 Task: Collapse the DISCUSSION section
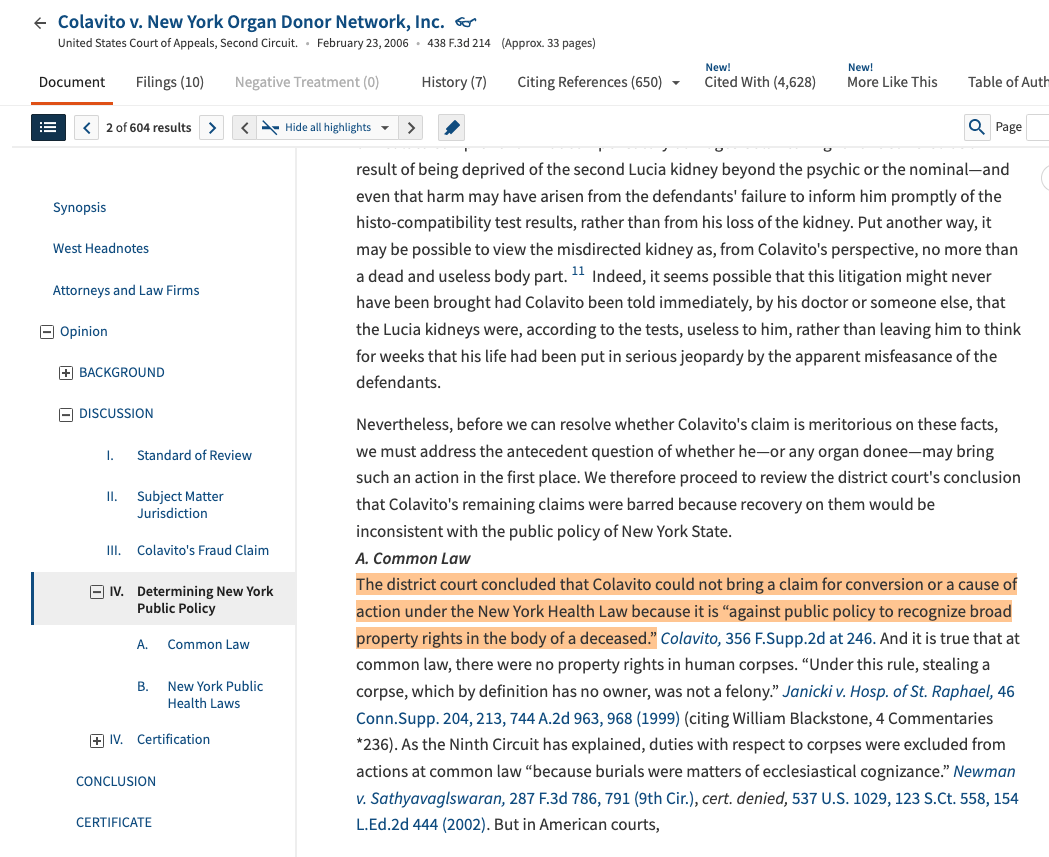click(x=66, y=414)
